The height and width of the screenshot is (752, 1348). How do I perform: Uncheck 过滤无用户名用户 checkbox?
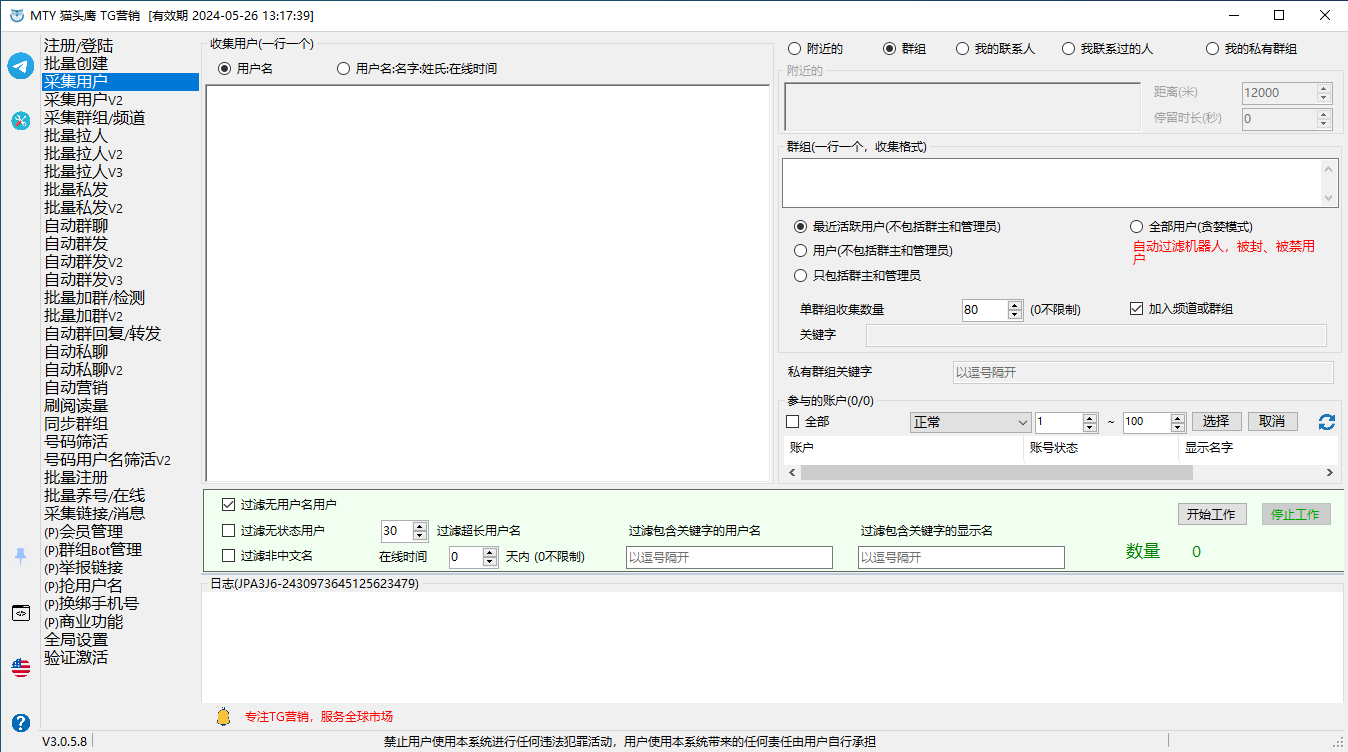tap(229, 505)
